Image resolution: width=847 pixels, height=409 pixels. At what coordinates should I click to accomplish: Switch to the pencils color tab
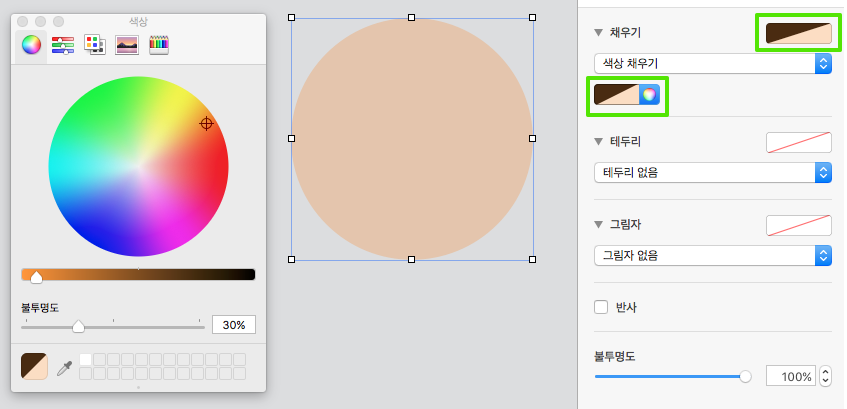tap(159, 45)
